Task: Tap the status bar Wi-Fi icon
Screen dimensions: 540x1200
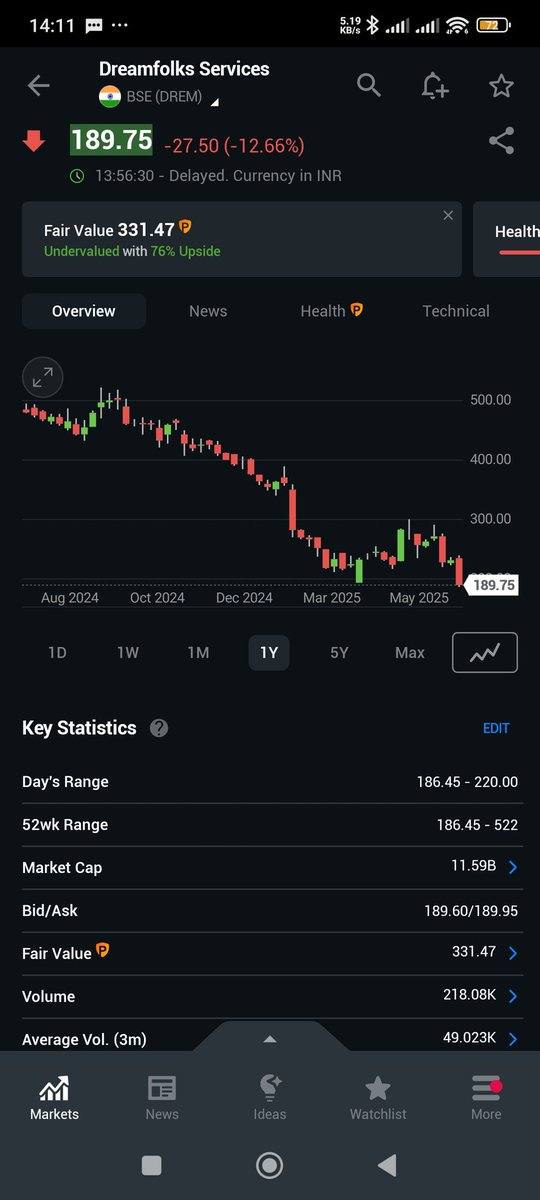Action: 458,25
